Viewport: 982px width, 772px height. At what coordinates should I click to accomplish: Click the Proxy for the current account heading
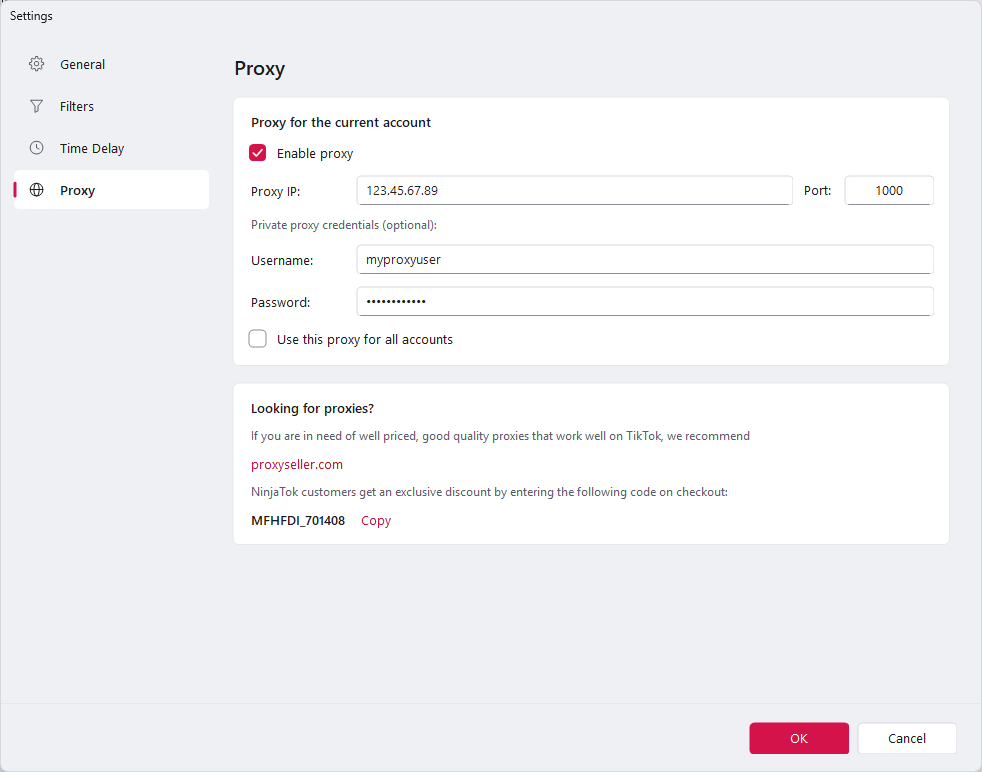(x=341, y=122)
